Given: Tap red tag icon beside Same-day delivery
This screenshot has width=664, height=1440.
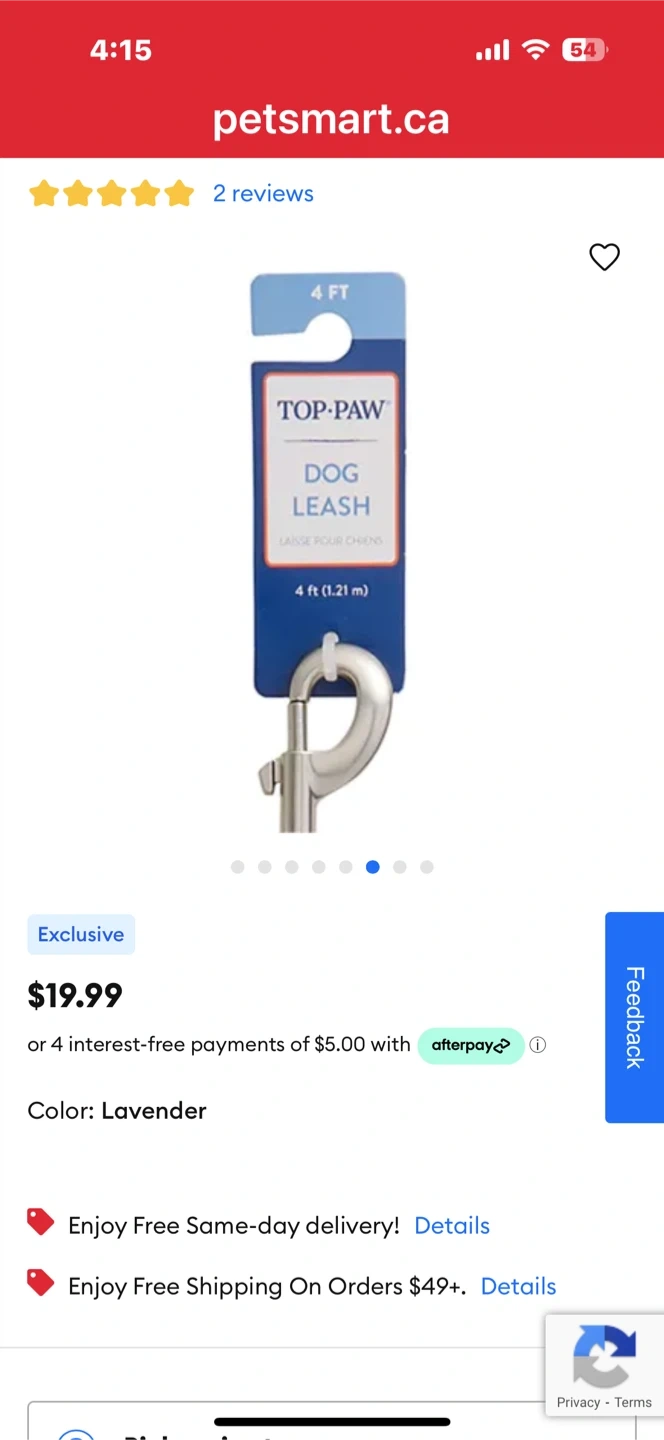Looking at the screenshot, I should 40,1222.
